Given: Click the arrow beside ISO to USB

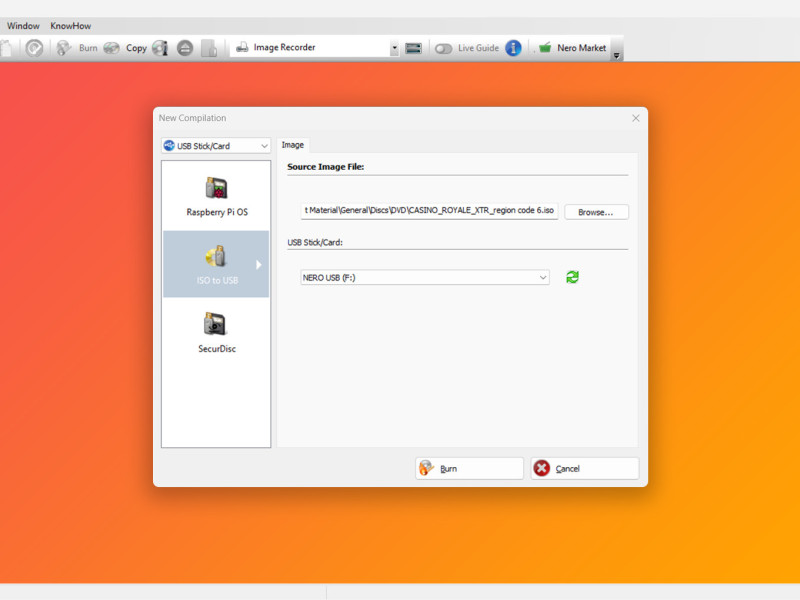Looking at the screenshot, I should point(259,264).
